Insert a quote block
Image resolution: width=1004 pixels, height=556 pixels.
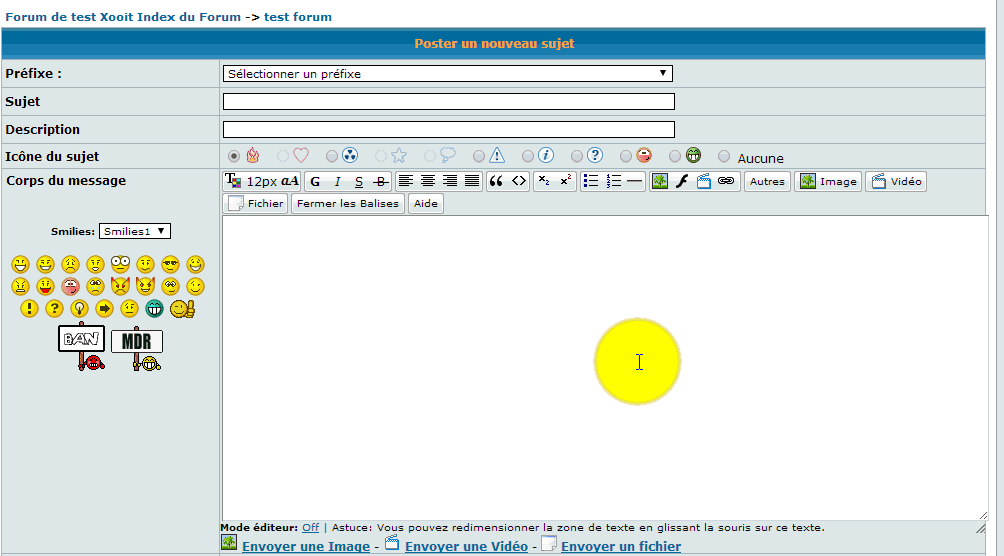click(x=496, y=181)
